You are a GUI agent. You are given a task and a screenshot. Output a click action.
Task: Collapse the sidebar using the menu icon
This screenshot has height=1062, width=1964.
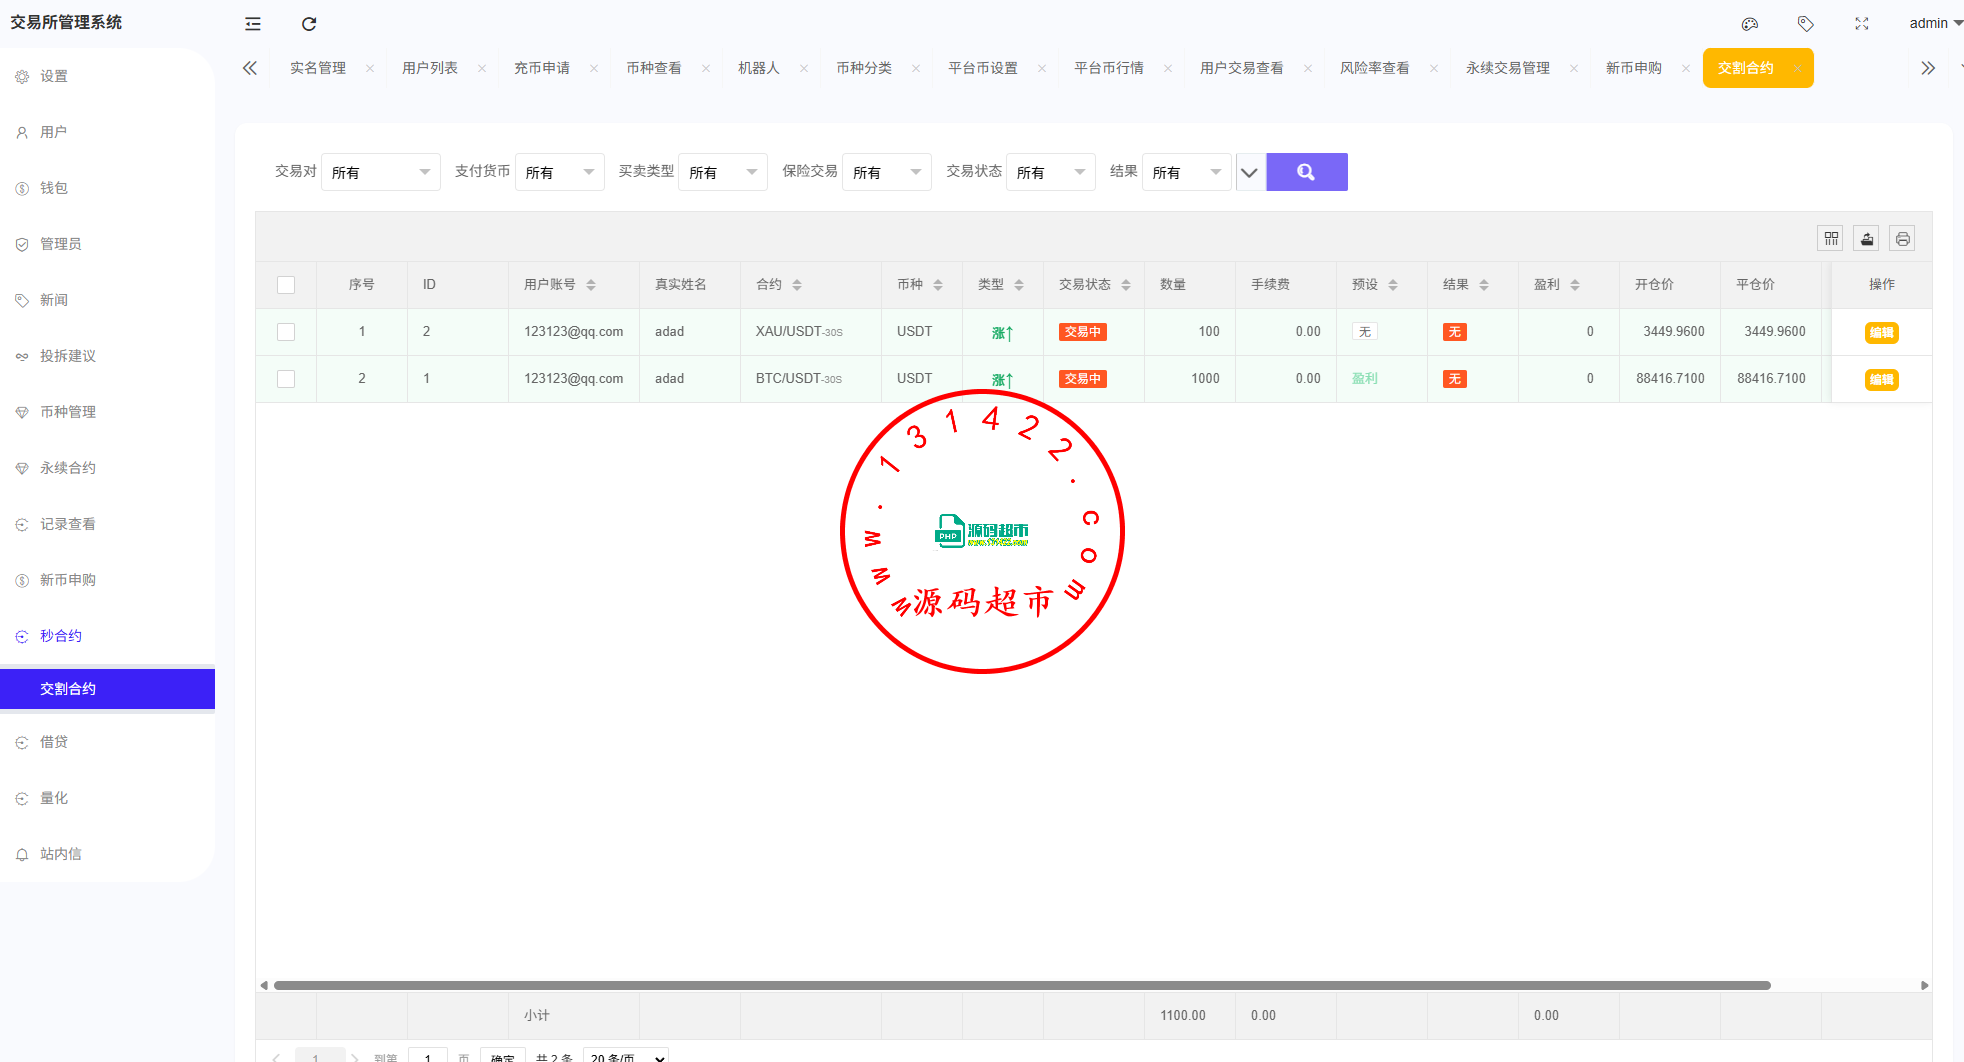(253, 24)
